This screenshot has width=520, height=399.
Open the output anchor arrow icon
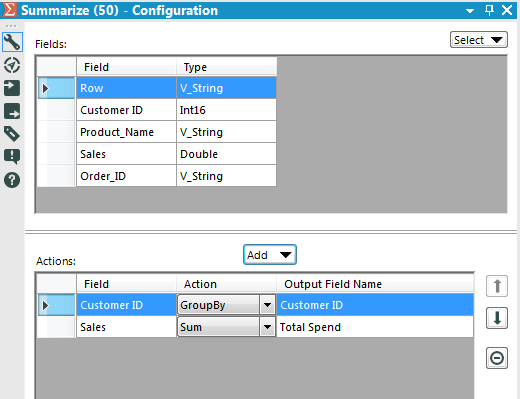(12, 111)
